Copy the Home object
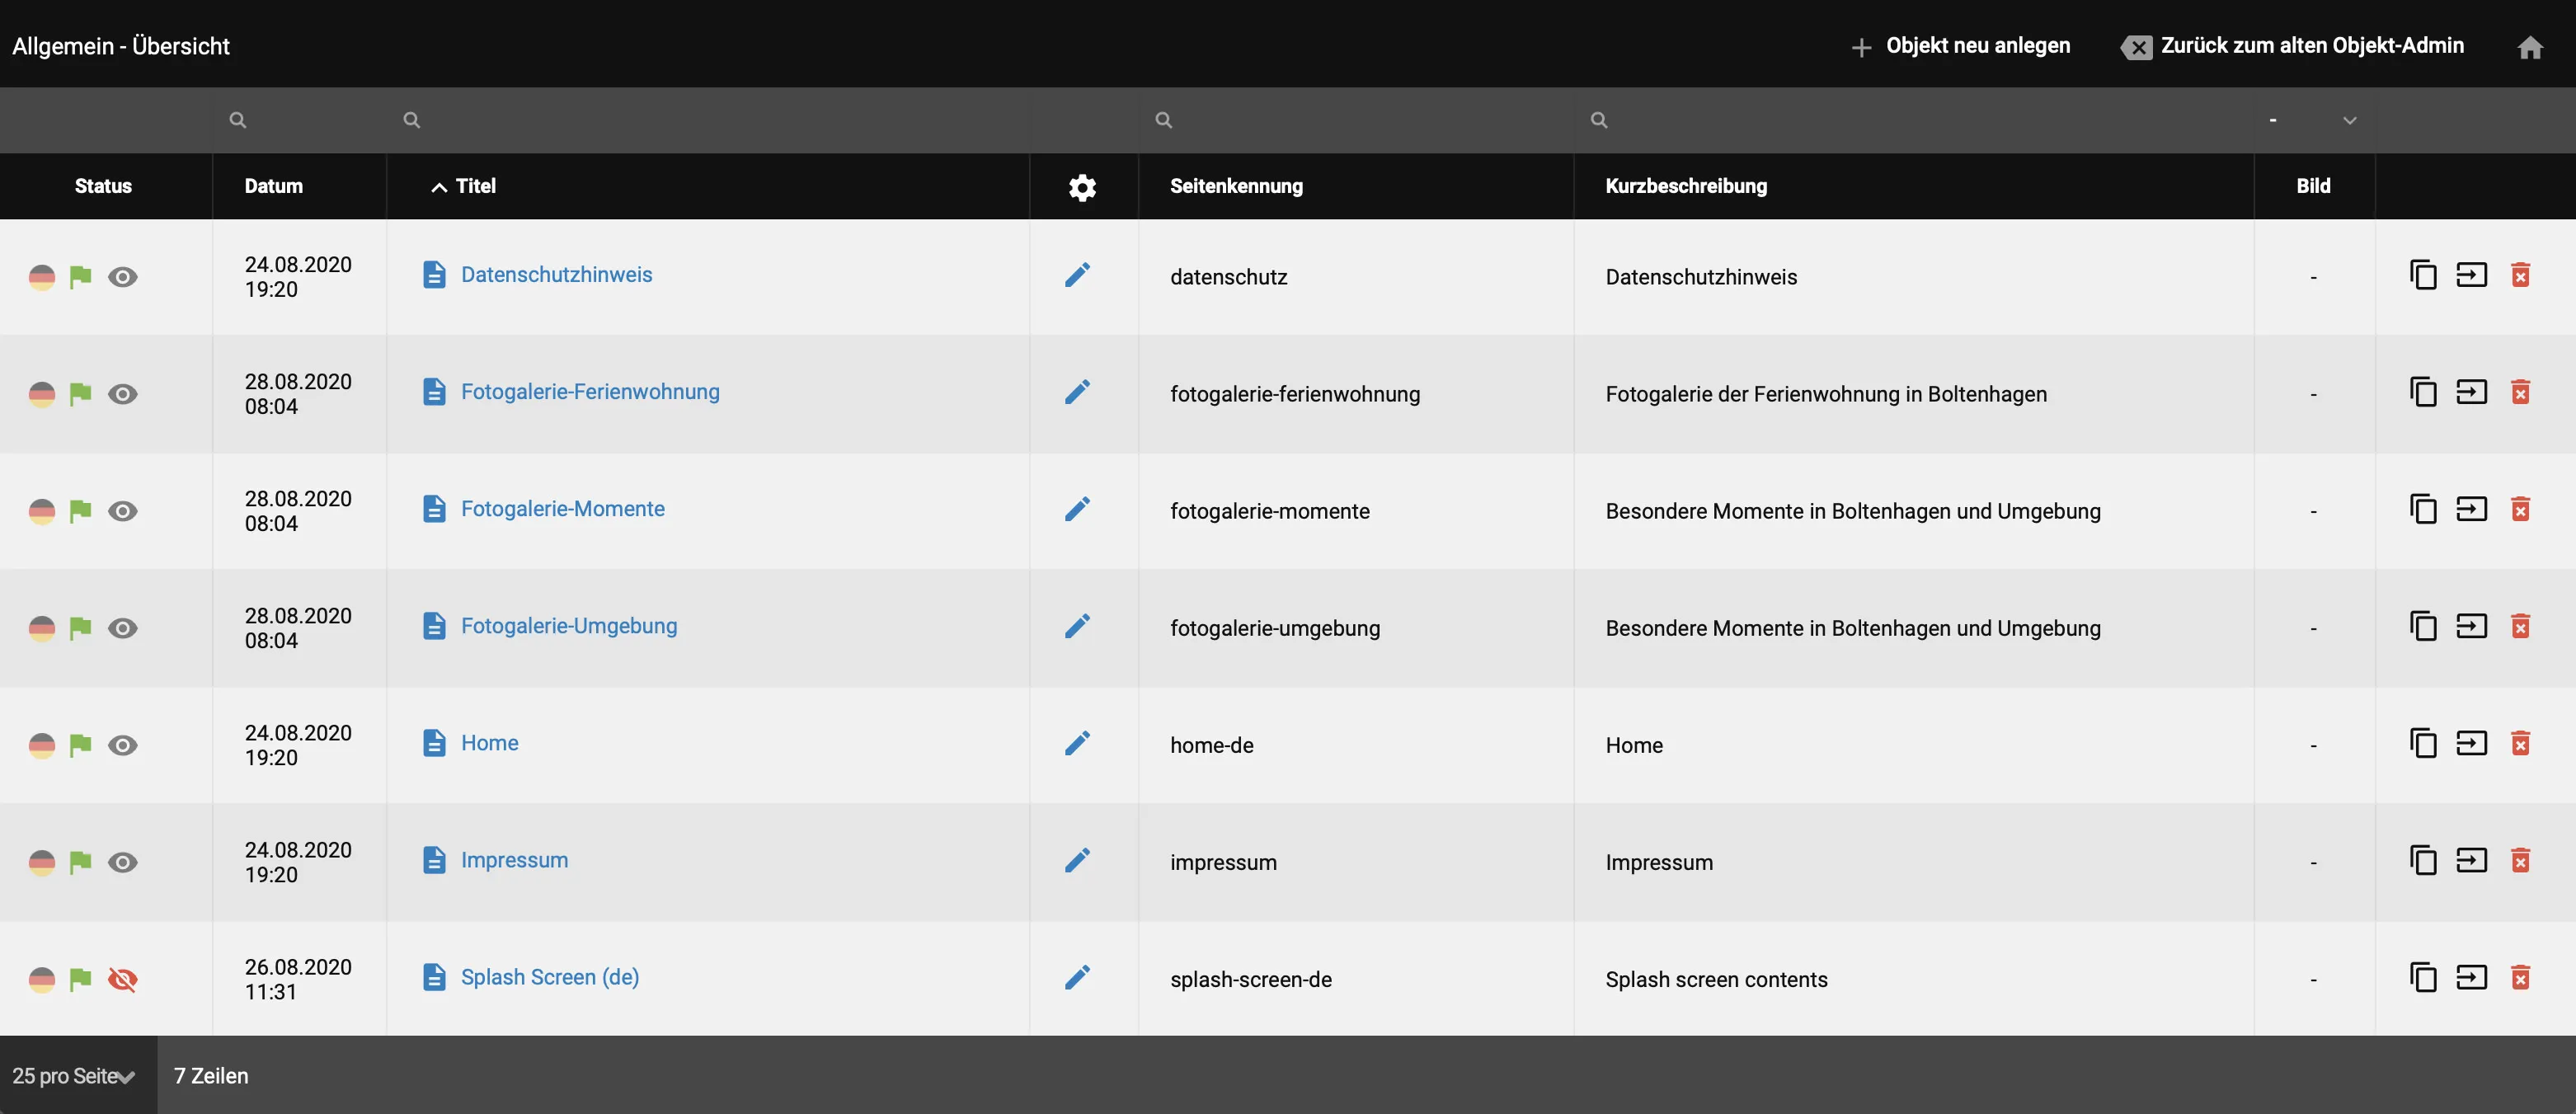2576x1114 pixels. coord(2423,743)
